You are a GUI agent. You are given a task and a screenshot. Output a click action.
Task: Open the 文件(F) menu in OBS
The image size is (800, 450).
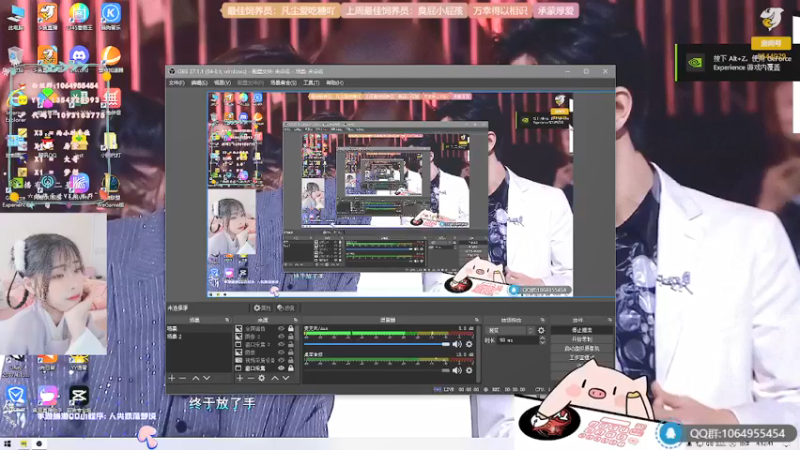[x=176, y=83]
